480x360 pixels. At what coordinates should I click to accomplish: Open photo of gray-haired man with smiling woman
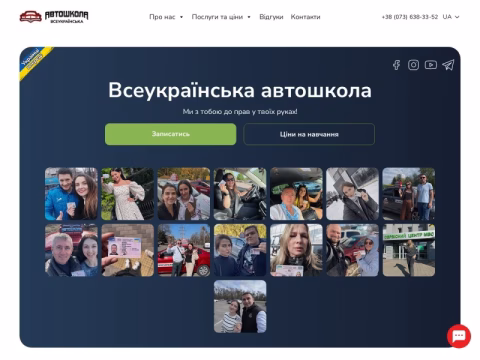tap(71, 250)
